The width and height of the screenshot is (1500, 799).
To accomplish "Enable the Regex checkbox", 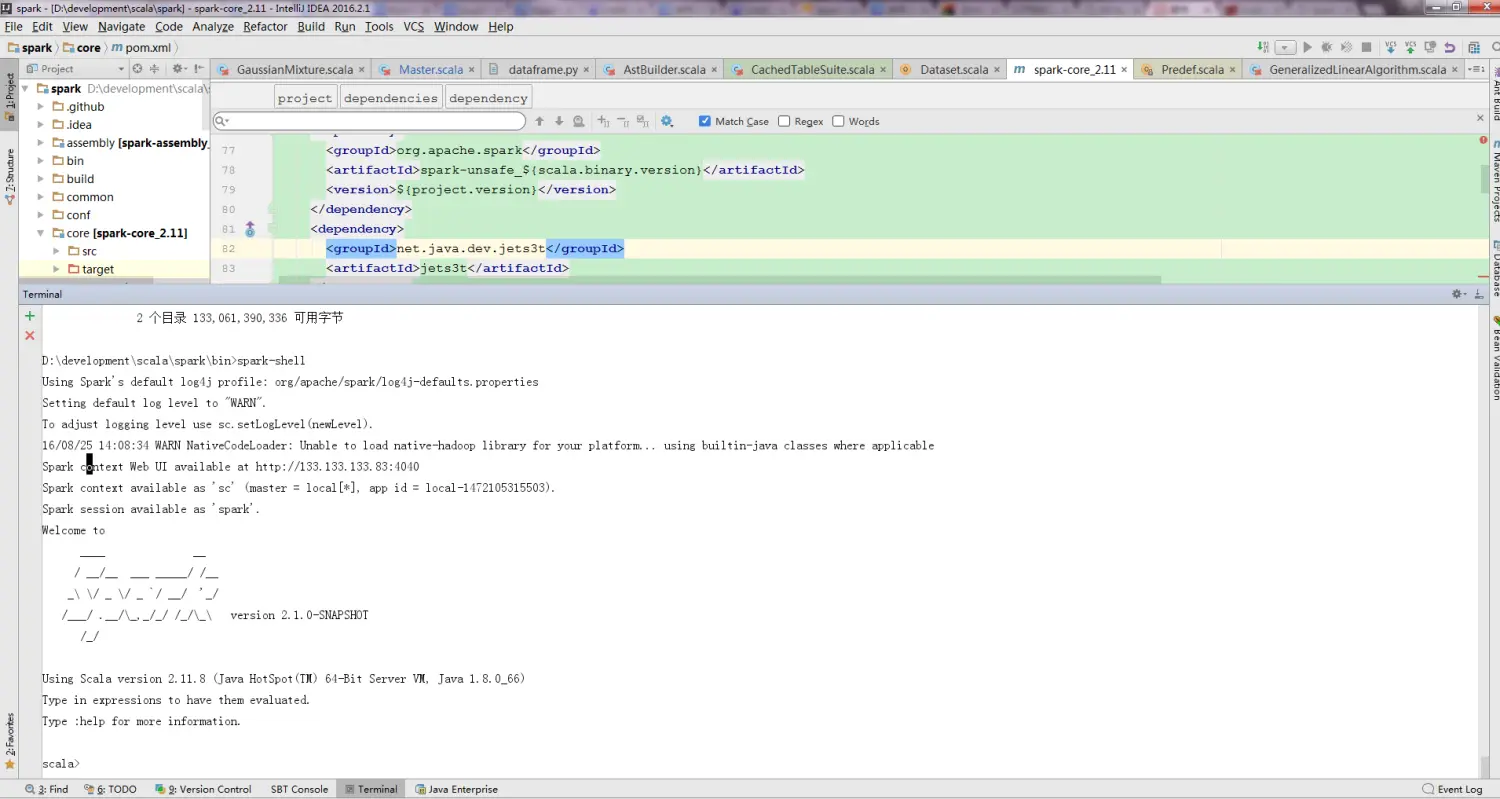I will point(784,121).
